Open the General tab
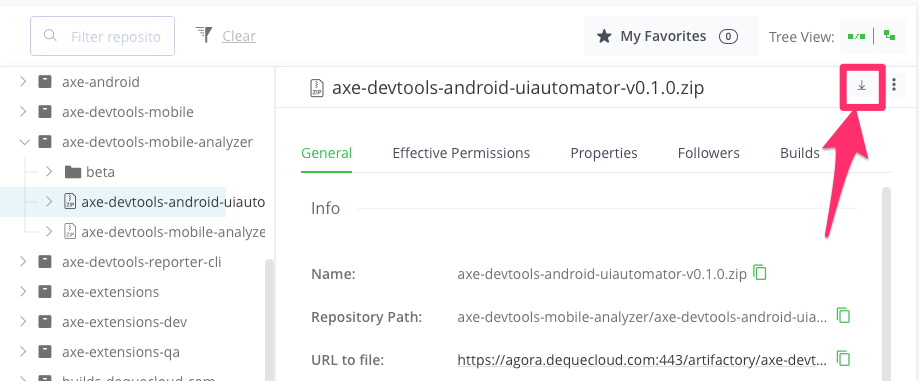 click(x=326, y=154)
